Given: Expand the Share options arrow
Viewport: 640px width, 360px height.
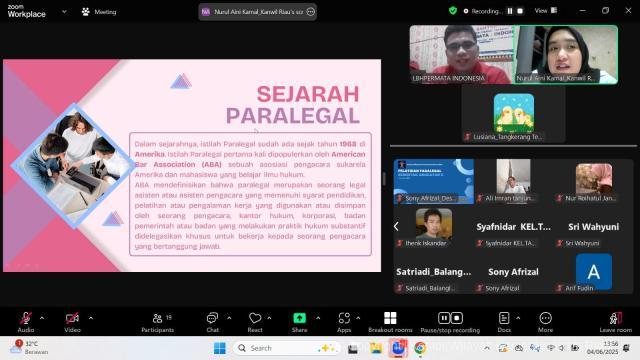Looking at the screenshot, I should click(318, 318).
